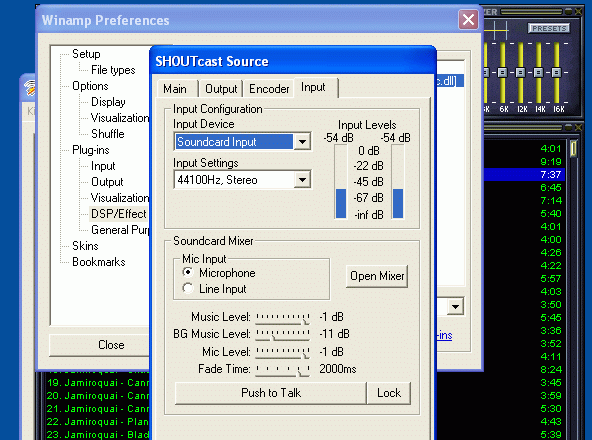Select playlist track 23 Jamiroquai

[98, 434]
